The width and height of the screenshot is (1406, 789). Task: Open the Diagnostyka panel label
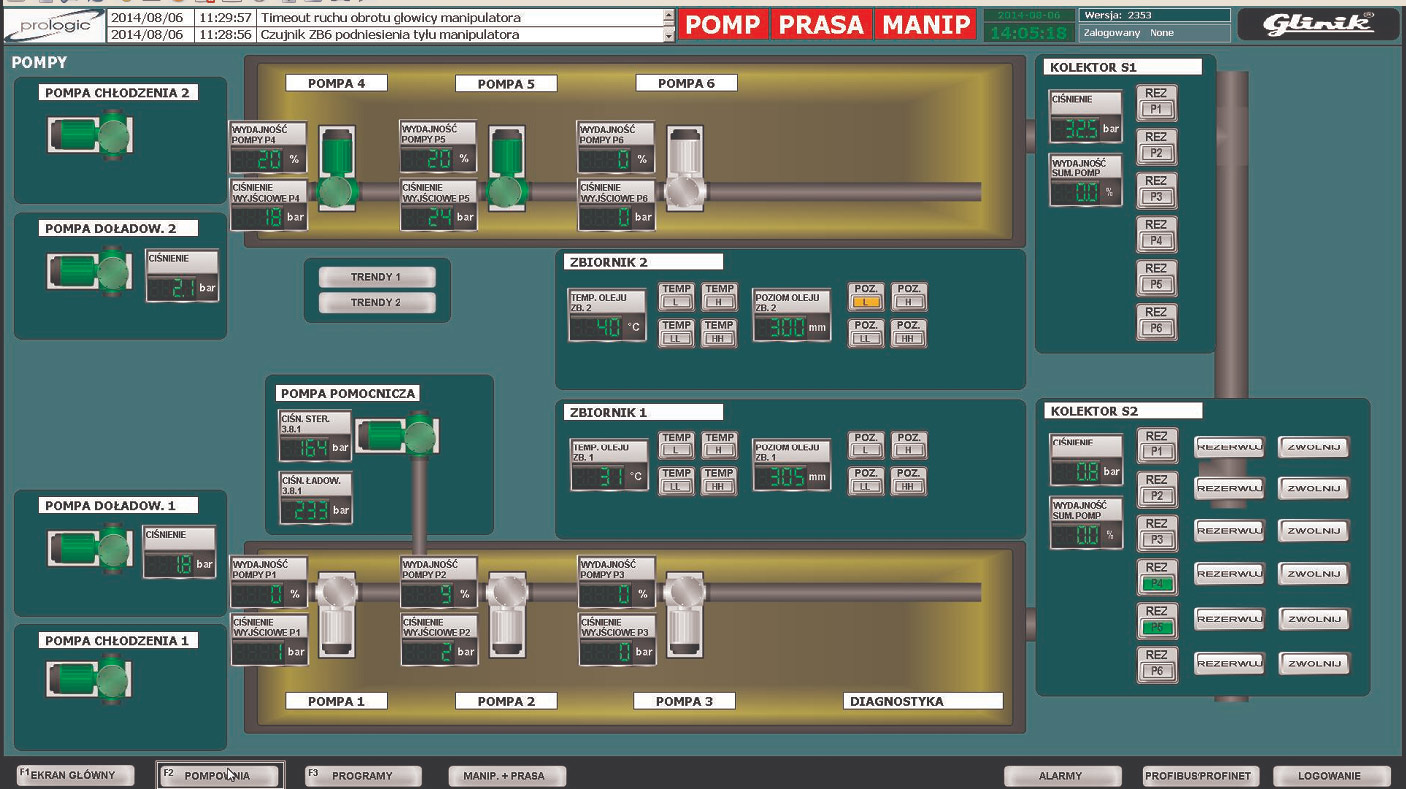922,701
